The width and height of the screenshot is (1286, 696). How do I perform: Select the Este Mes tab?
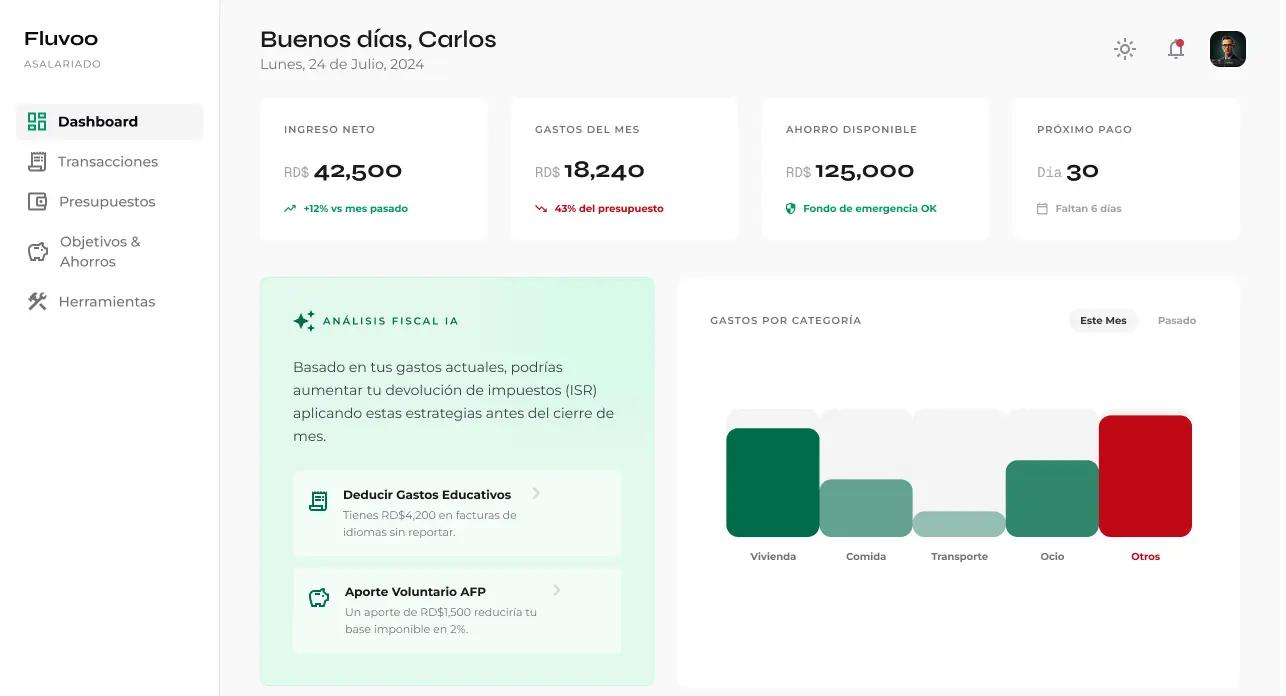point(1103,320)
